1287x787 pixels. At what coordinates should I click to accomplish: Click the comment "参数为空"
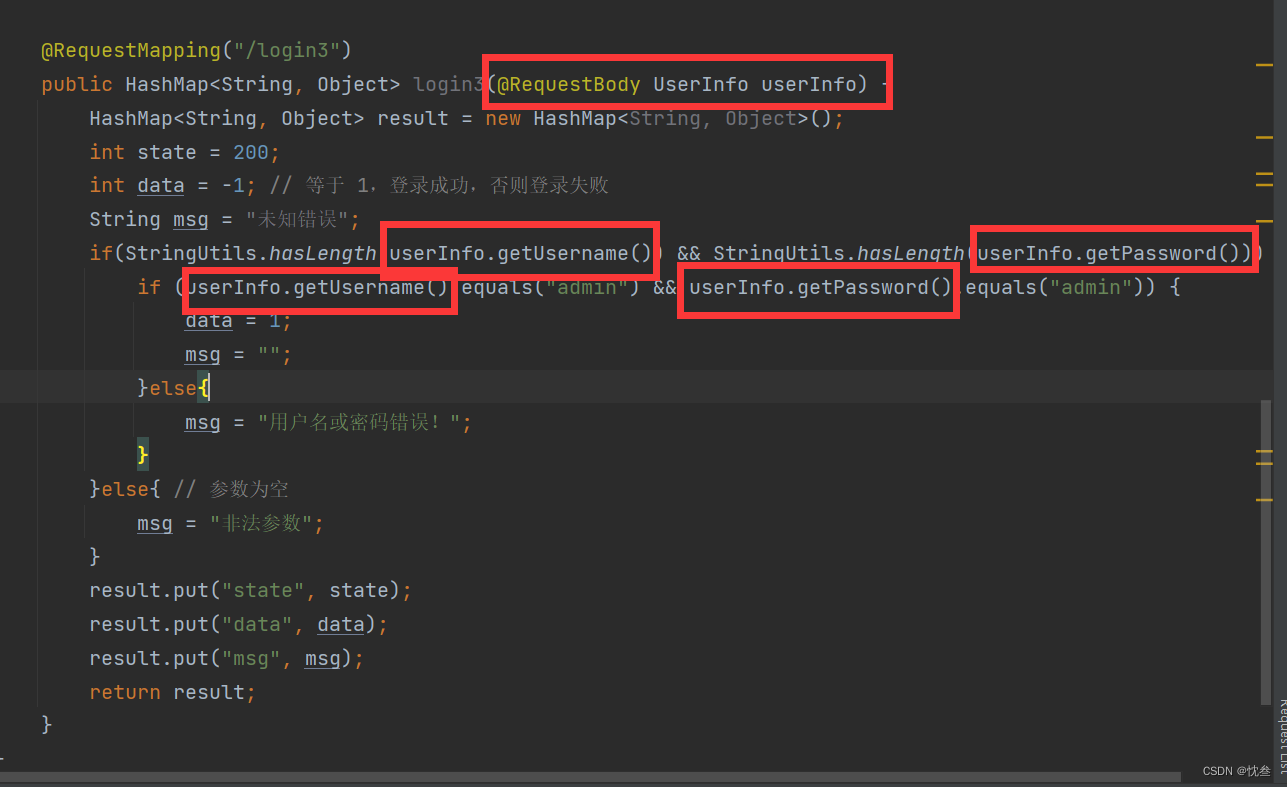(x=232, y=490)
